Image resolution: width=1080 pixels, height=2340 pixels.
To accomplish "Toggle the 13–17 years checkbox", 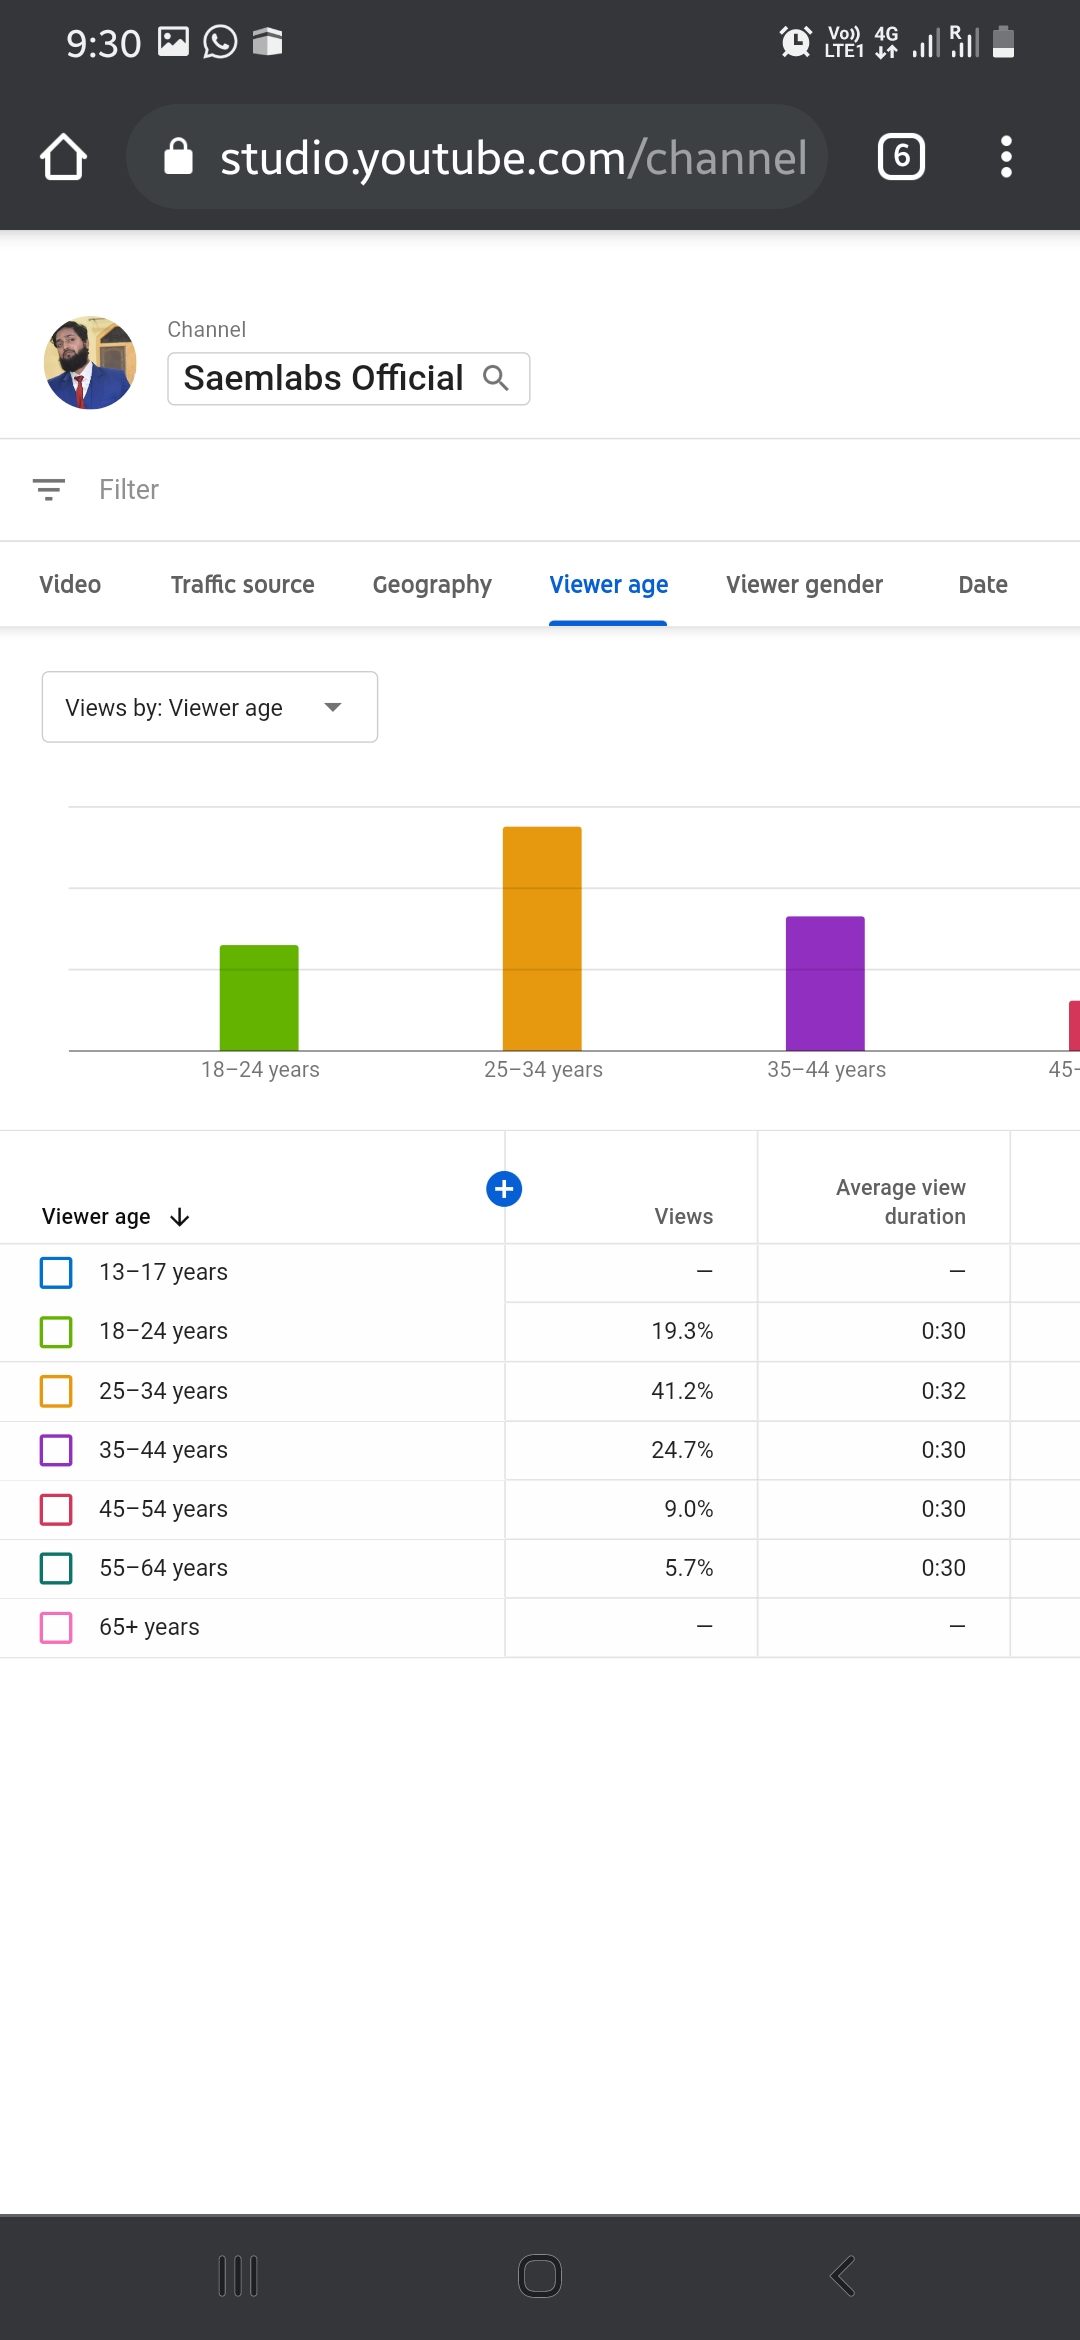I will click(56, 1273).
